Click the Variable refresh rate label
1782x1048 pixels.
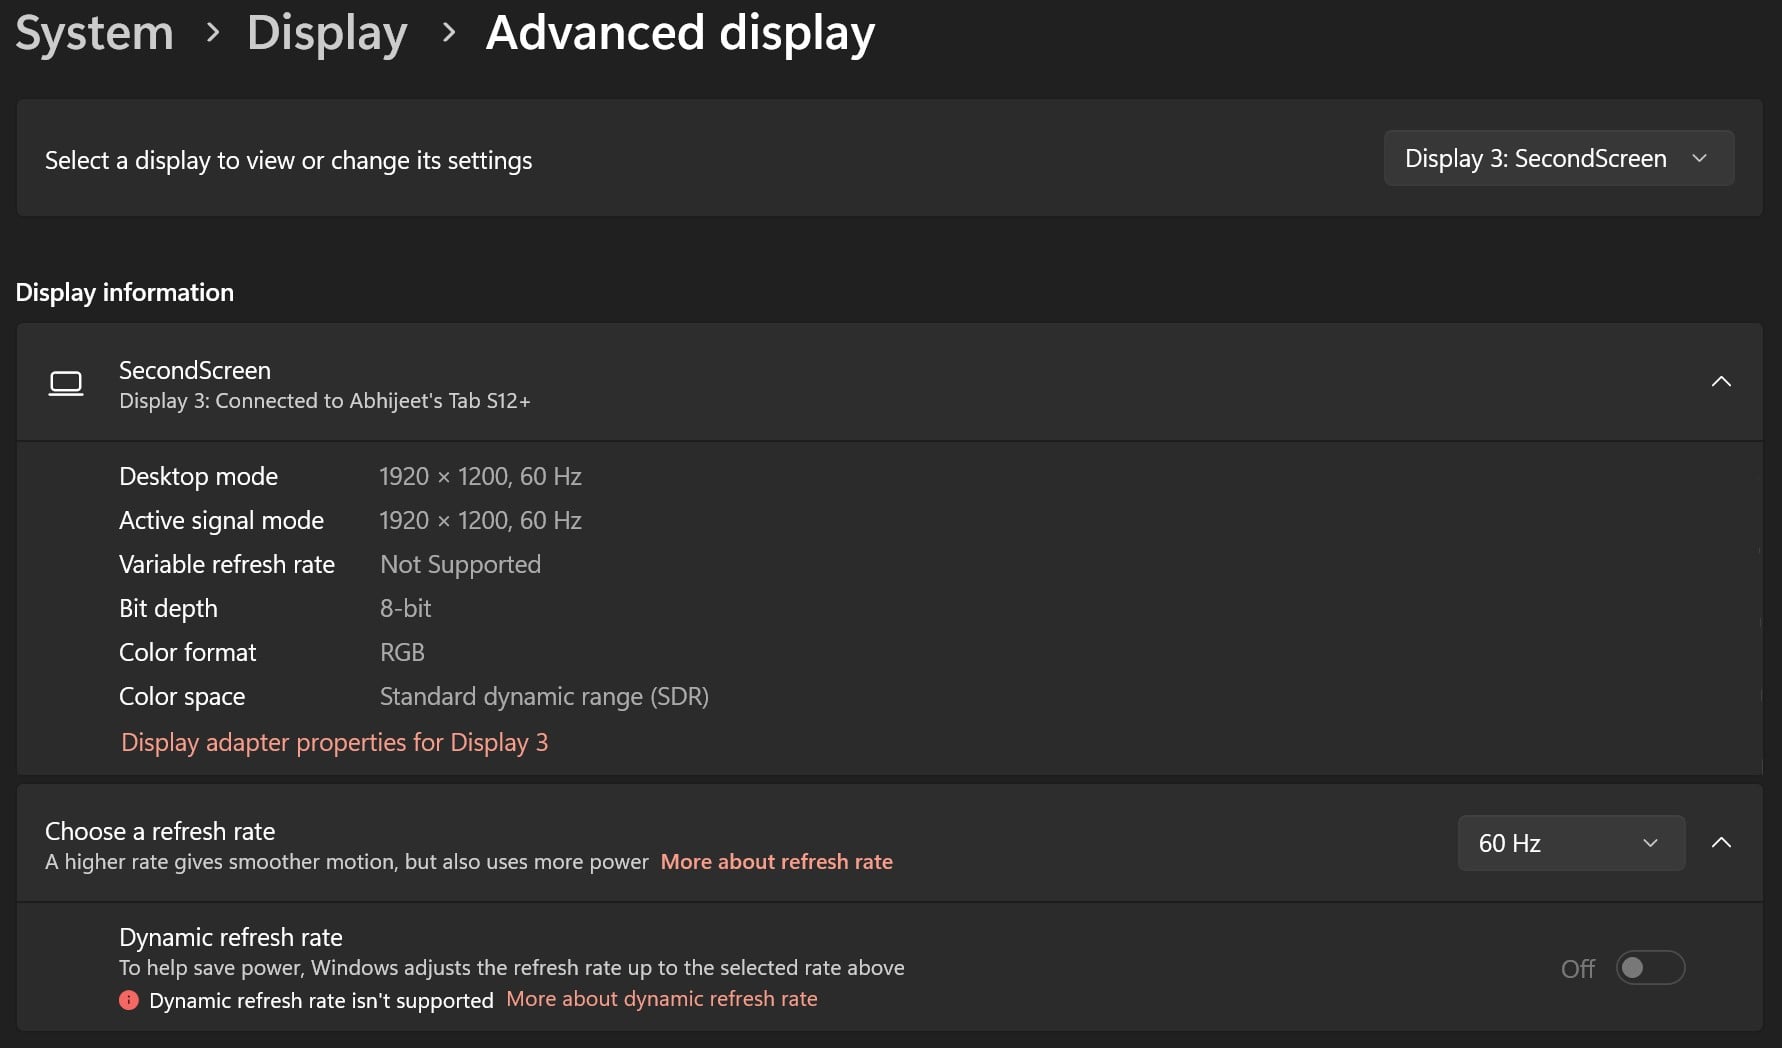[227, 565]
